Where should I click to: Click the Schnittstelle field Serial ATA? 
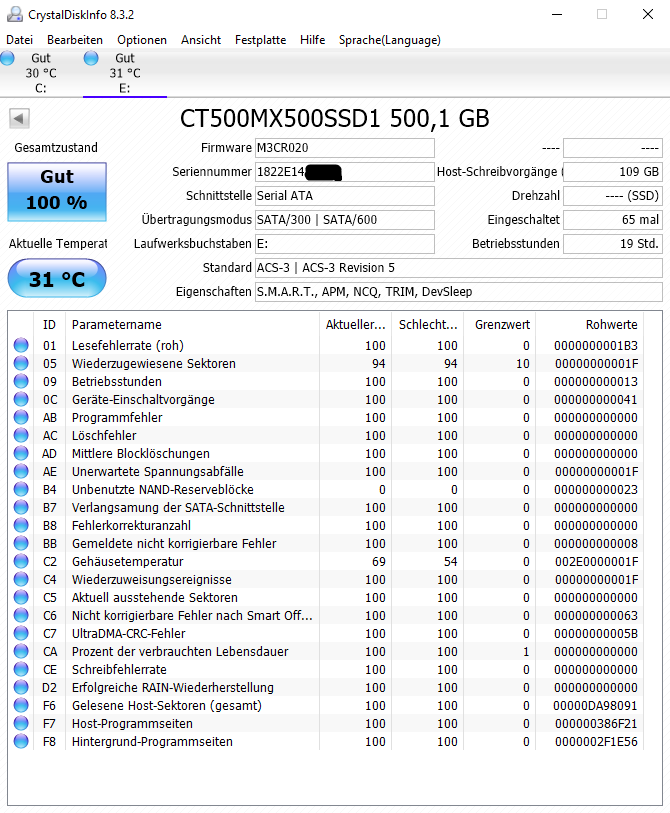point(344,195)
